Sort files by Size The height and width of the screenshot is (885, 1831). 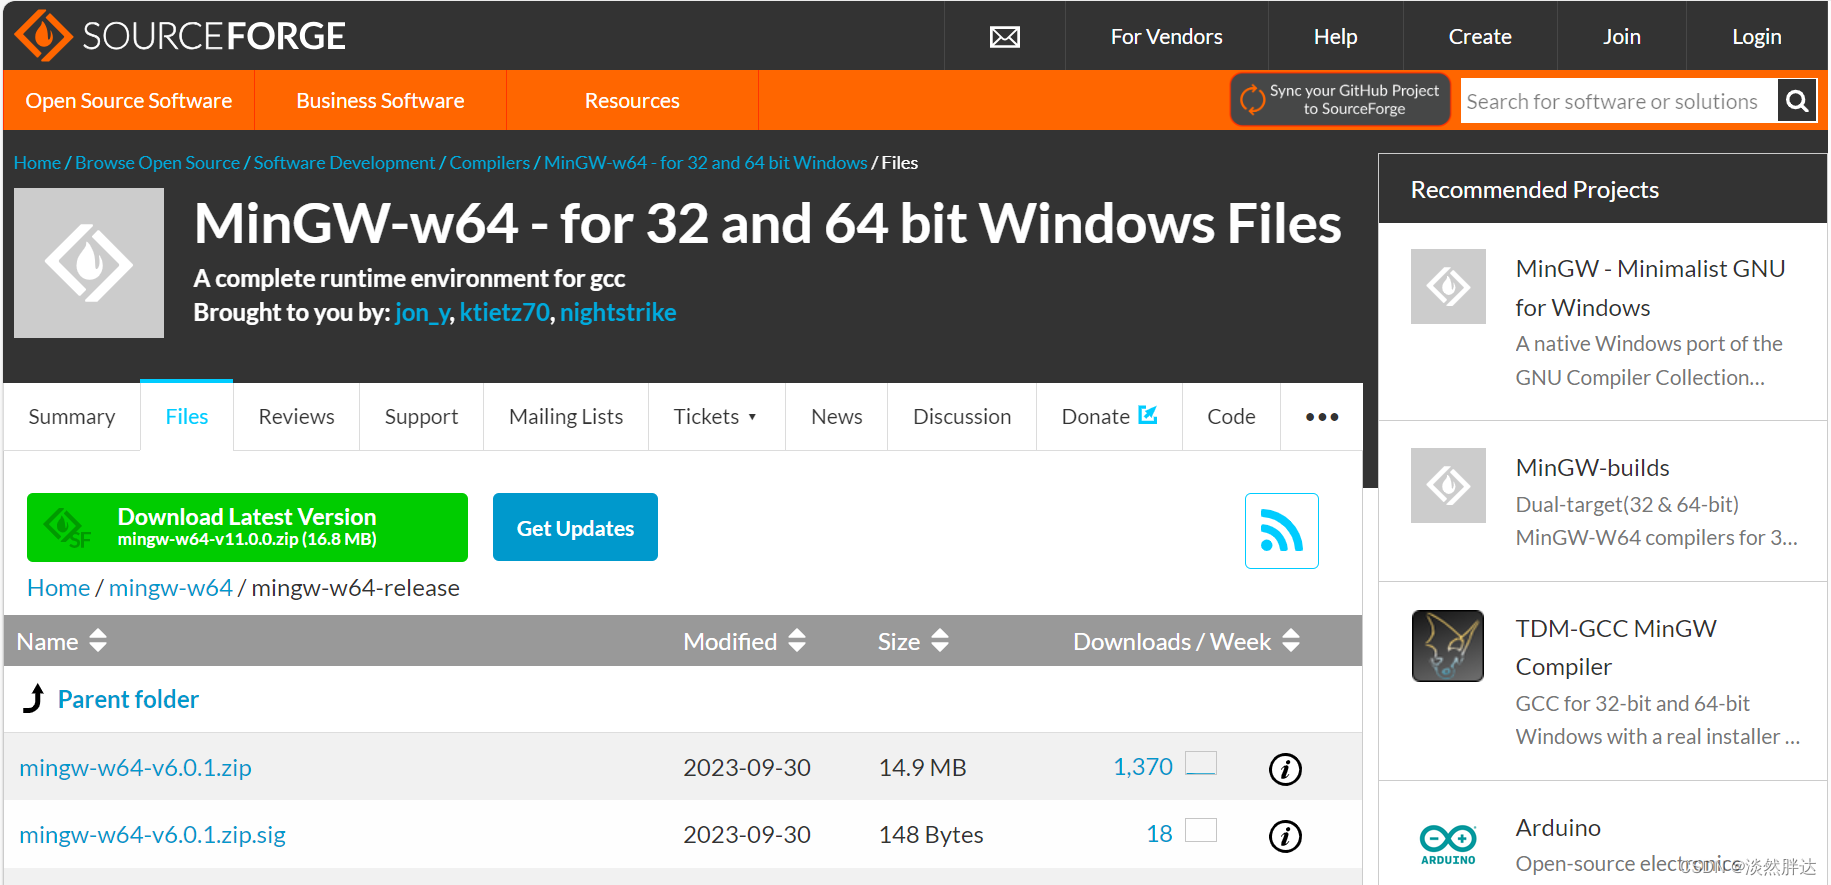[x=913, y=641]
